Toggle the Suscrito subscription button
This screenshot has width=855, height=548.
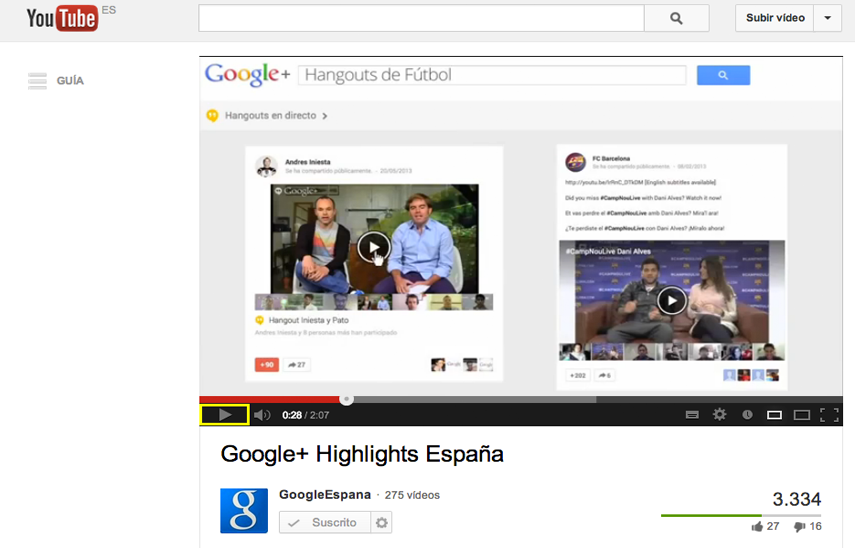(325, 522)
